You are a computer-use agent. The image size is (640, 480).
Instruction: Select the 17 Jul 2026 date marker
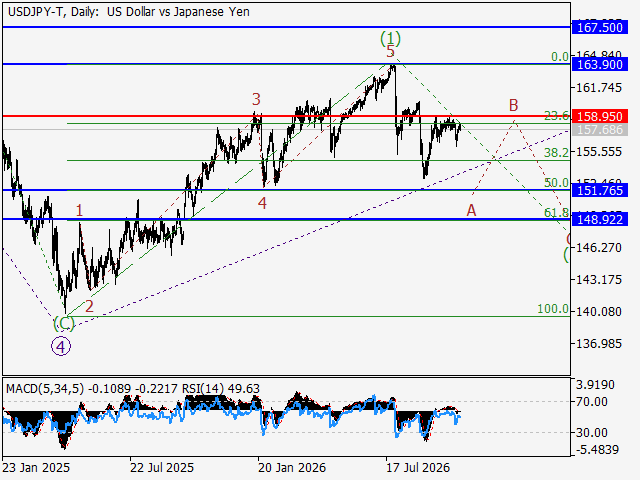pos(418,468)
